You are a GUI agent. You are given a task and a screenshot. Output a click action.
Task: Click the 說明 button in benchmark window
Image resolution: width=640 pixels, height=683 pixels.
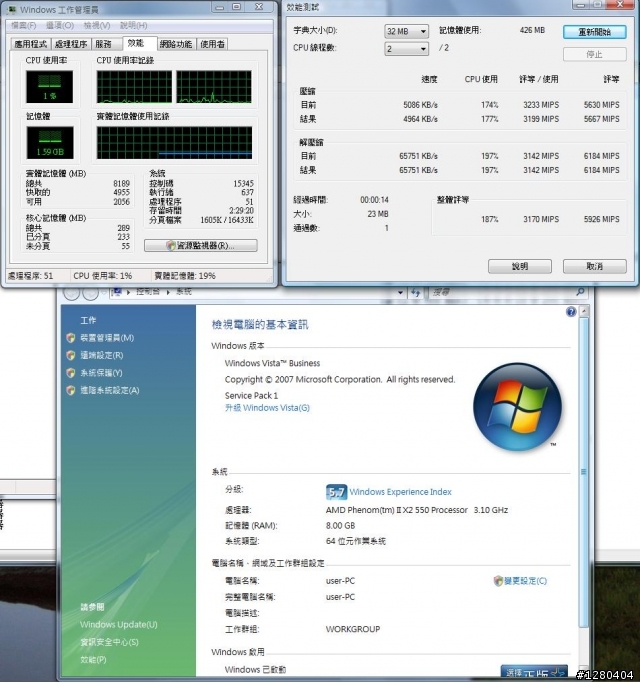coord(520,266)
